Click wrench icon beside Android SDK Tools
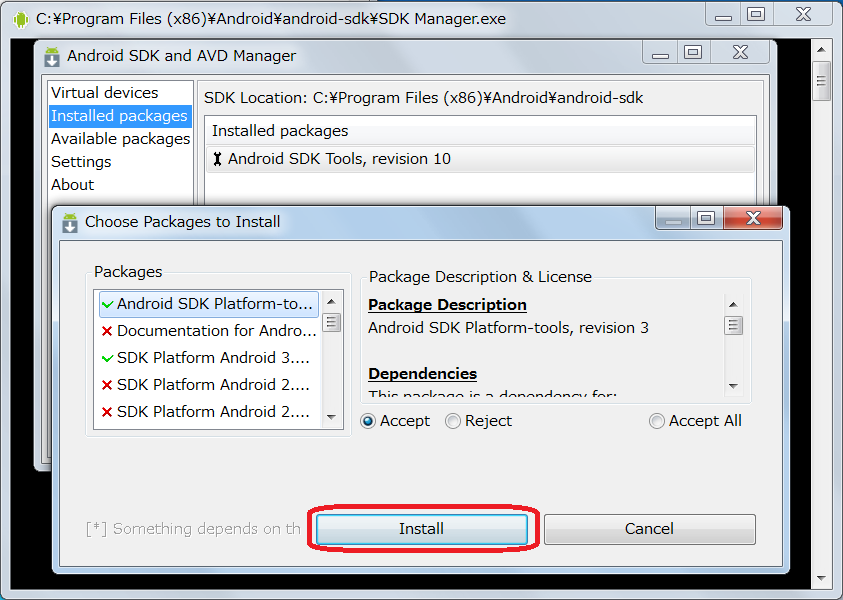 (x=217, y=159)
